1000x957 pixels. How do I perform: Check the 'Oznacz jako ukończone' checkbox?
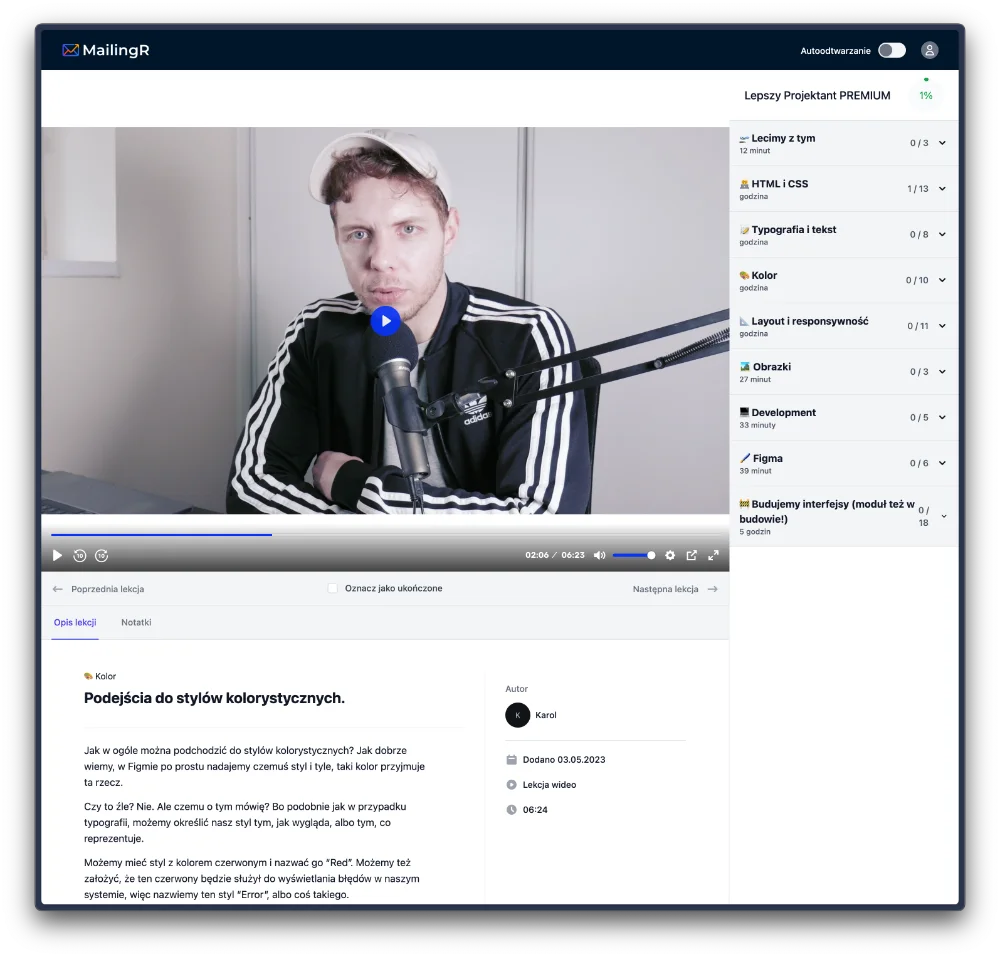pyautogui.click(x=333, y=589)
